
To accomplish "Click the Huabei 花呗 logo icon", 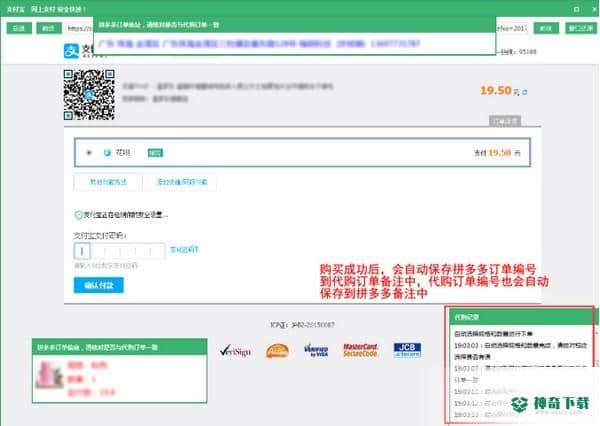I will (x=108, y=153).
